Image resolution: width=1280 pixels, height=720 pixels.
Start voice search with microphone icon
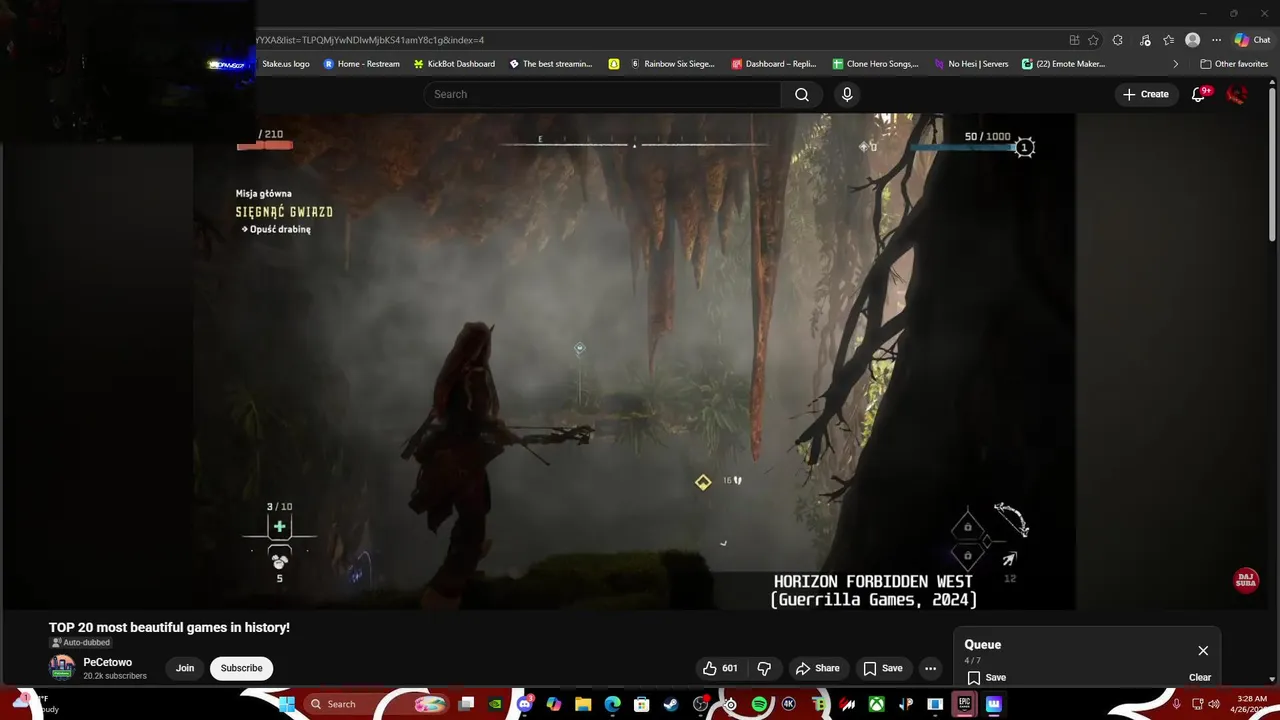point(847,94)
